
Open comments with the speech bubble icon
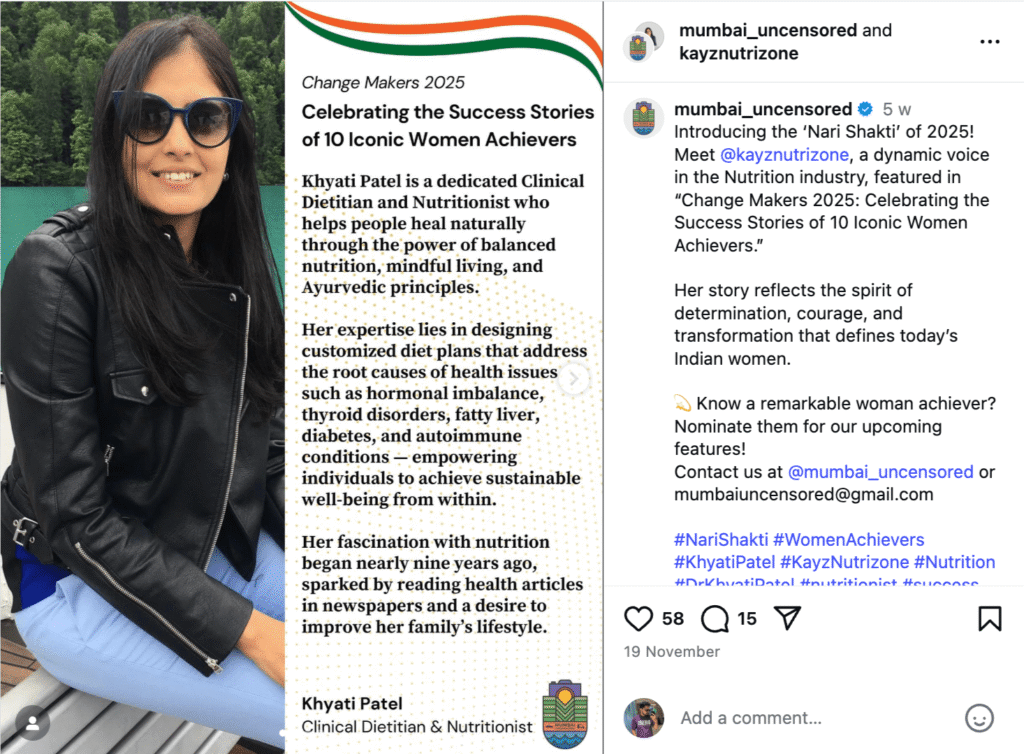pyautogui.click(x=715, y=619)
